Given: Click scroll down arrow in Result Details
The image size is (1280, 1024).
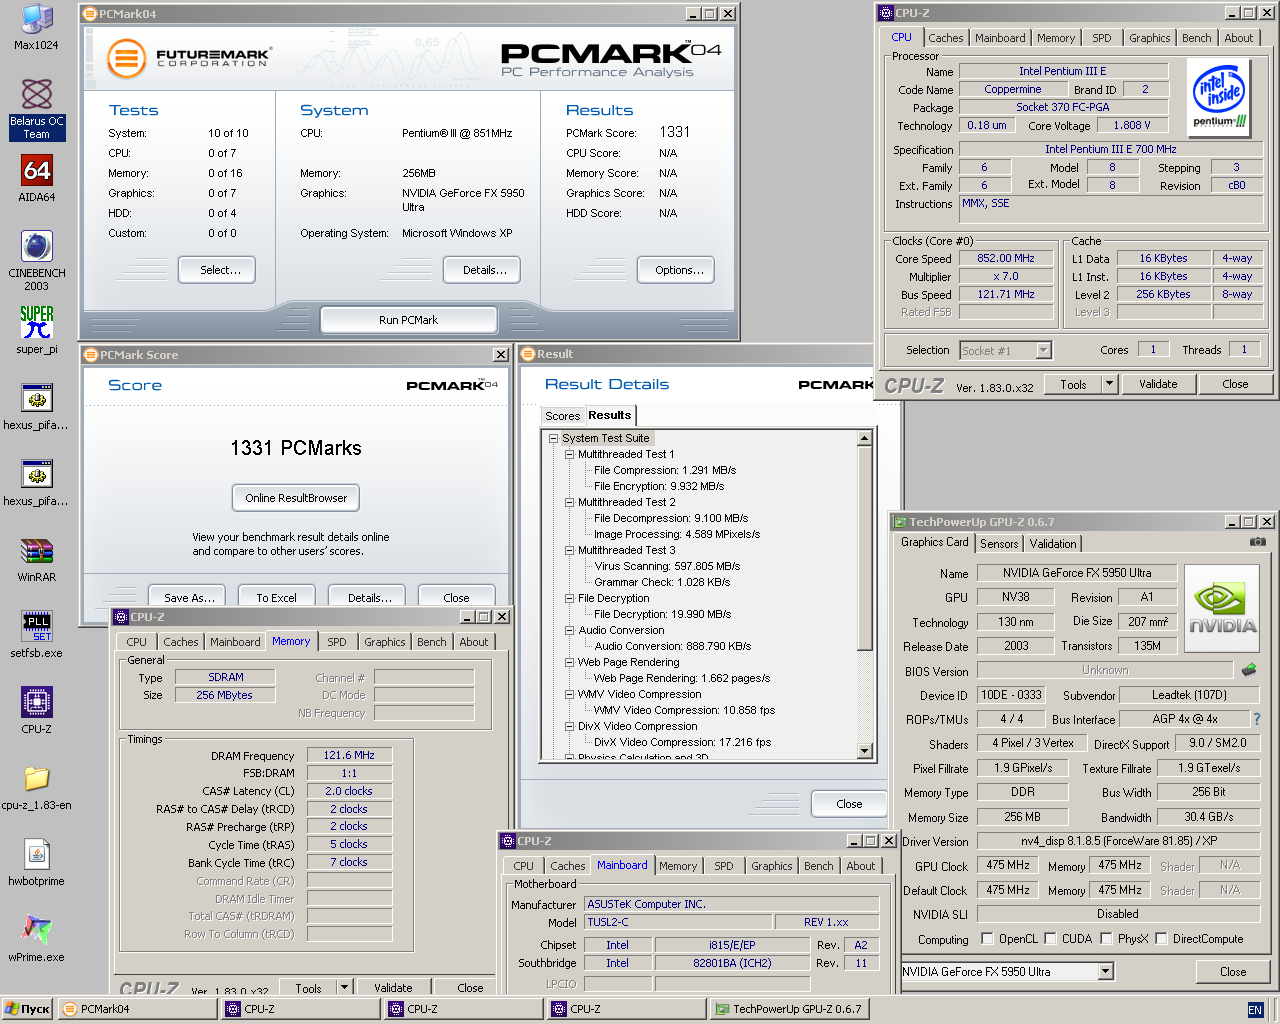Looking at the screenshot, I should pyautogui.click(x=865, y=751).
